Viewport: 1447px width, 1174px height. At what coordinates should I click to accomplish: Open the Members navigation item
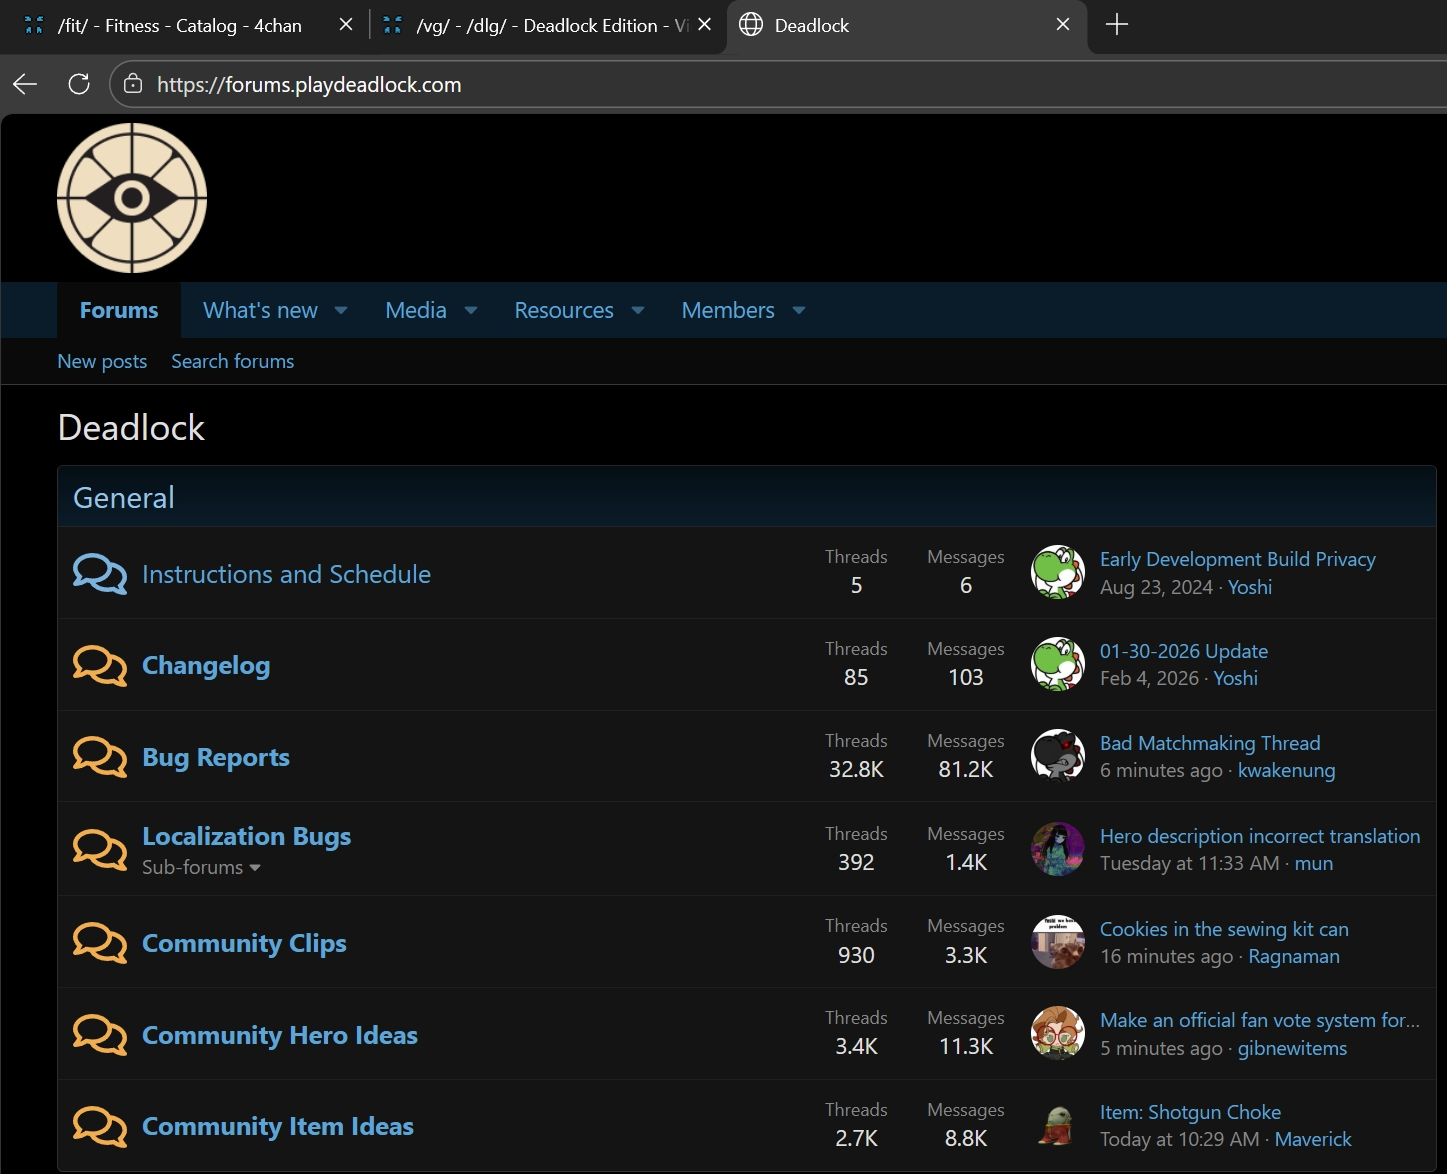pyautogui.click(x=728, y=310)
